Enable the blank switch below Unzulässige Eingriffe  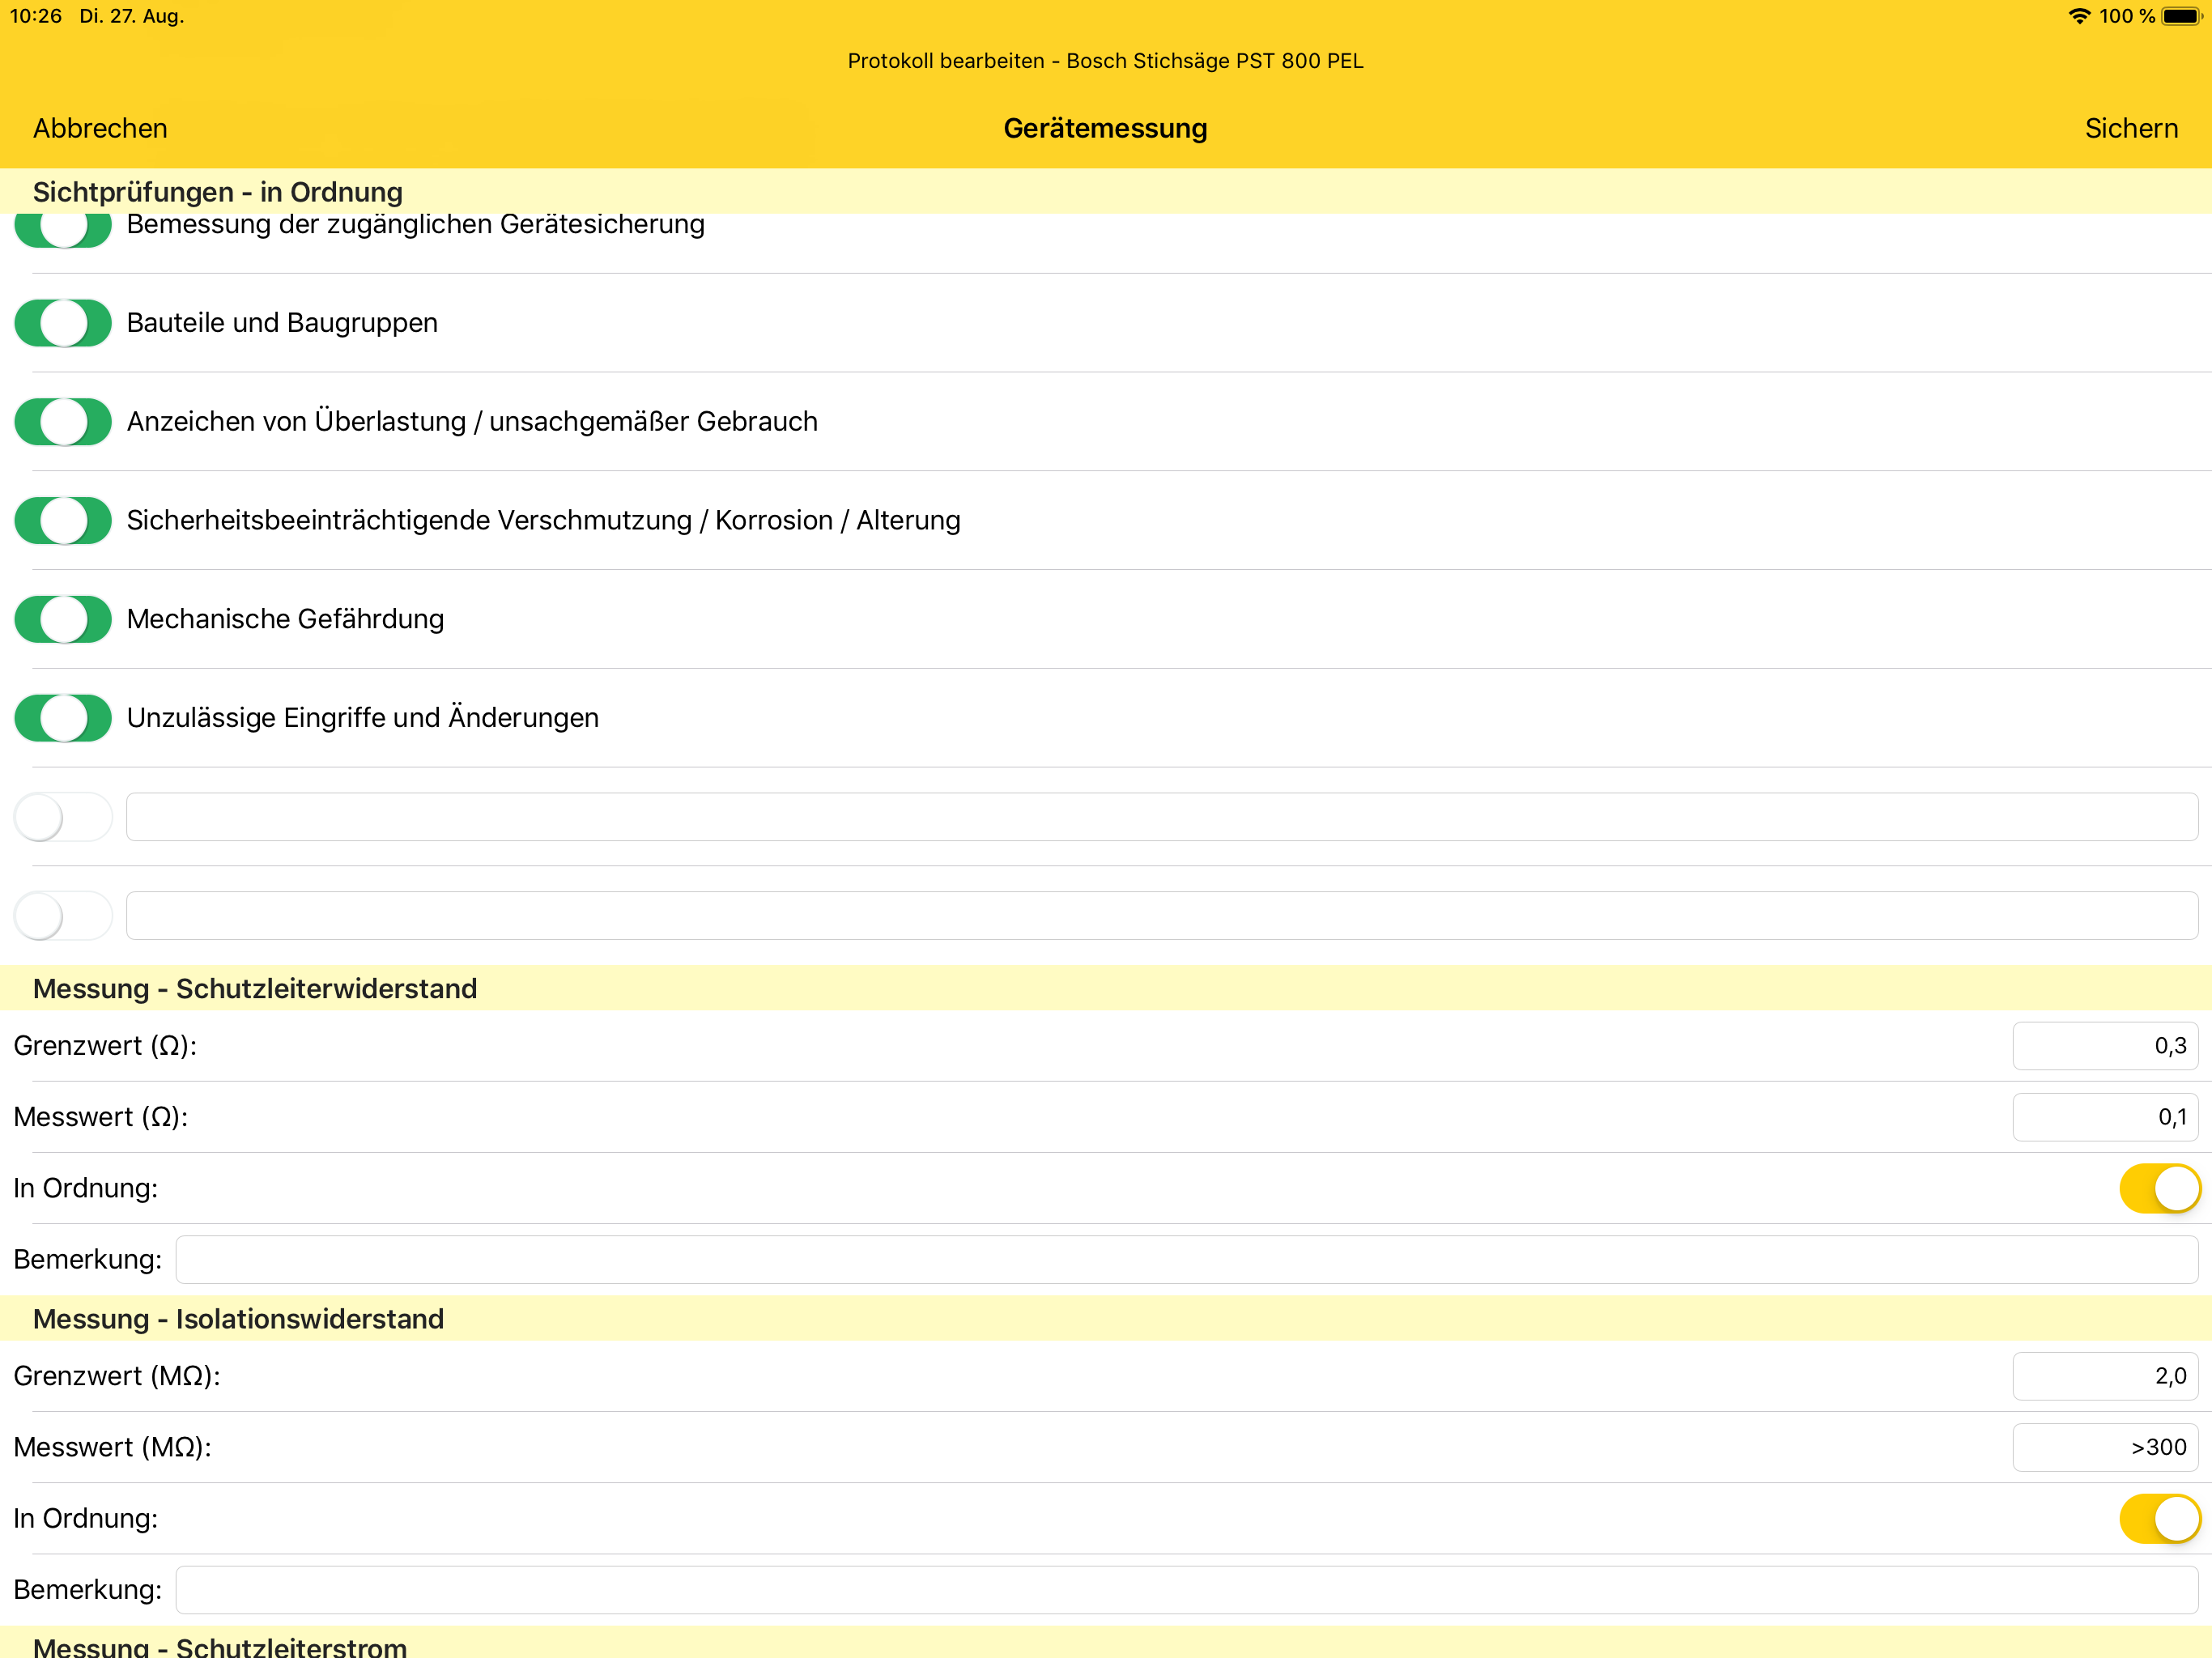point(63,817)
